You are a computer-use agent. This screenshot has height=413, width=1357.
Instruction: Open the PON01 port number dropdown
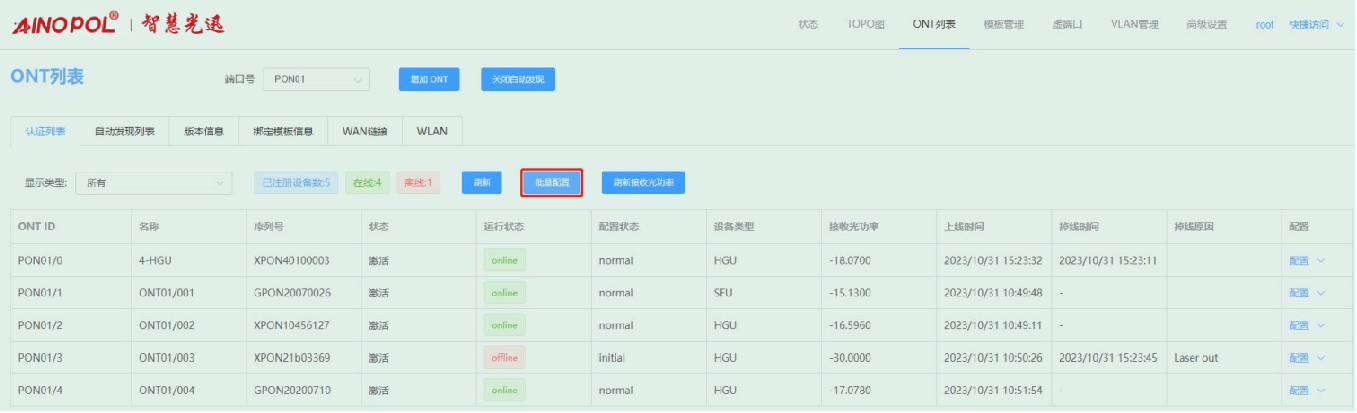pyautogui.click(x=316, y=80)
